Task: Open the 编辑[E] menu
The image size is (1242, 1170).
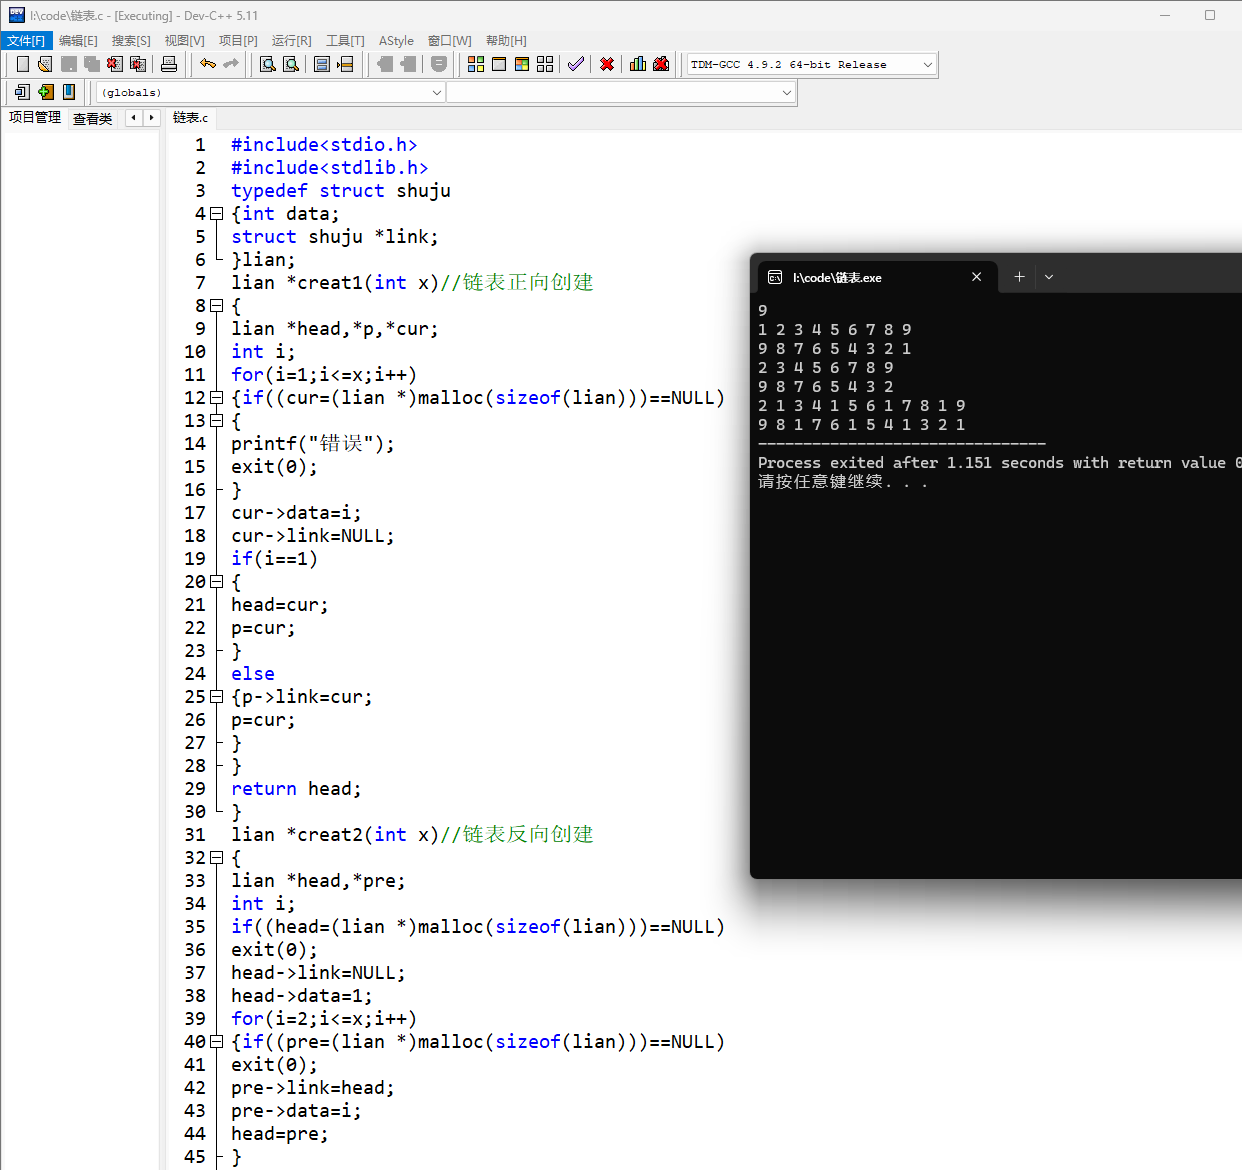Action: pyautogui.click(x=78, y=41)
